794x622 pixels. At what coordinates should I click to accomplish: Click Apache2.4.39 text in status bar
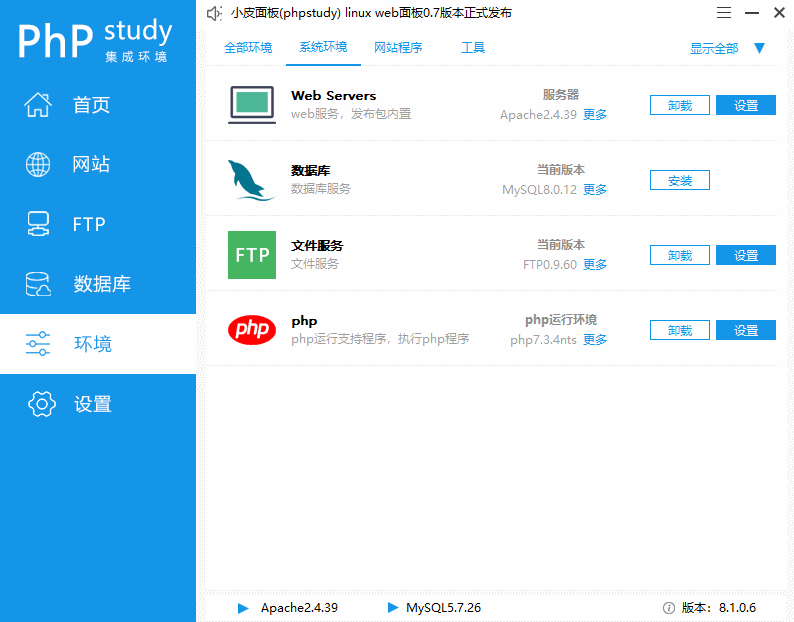tap(299, 608)
